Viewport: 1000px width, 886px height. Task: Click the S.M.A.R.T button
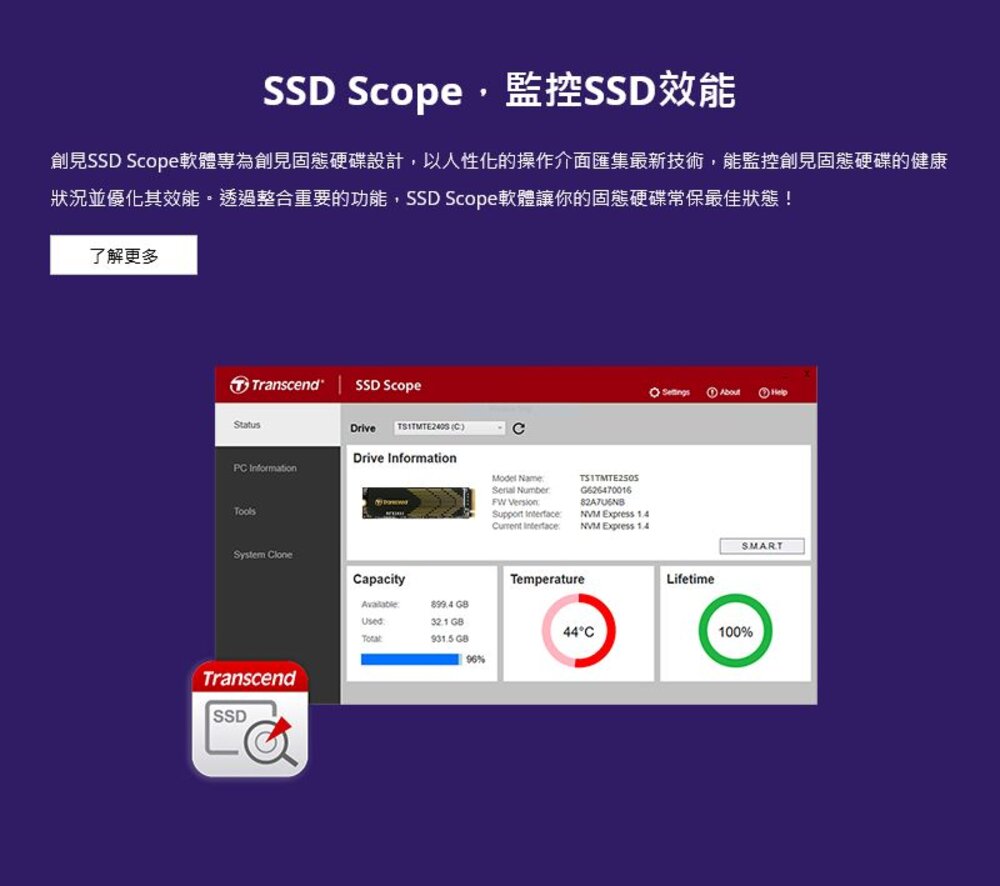(762, 545)
